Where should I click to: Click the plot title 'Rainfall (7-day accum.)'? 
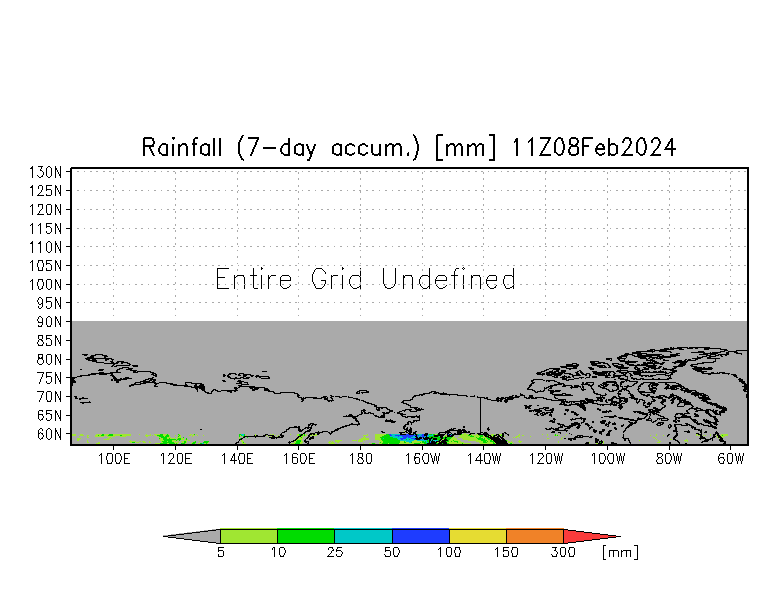coord(281,148)
